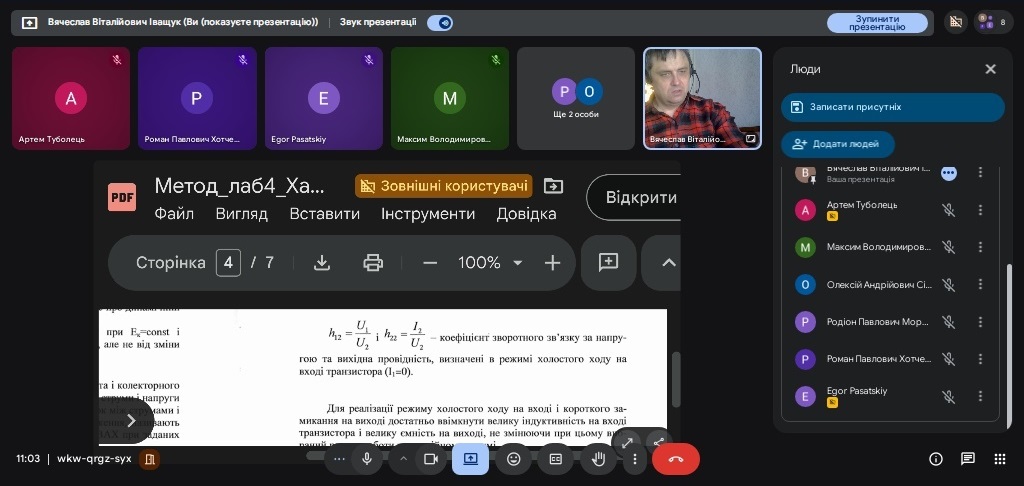1024x486 pixels.
Task: Click the page number field showing 4
Action: pos(228,263)
